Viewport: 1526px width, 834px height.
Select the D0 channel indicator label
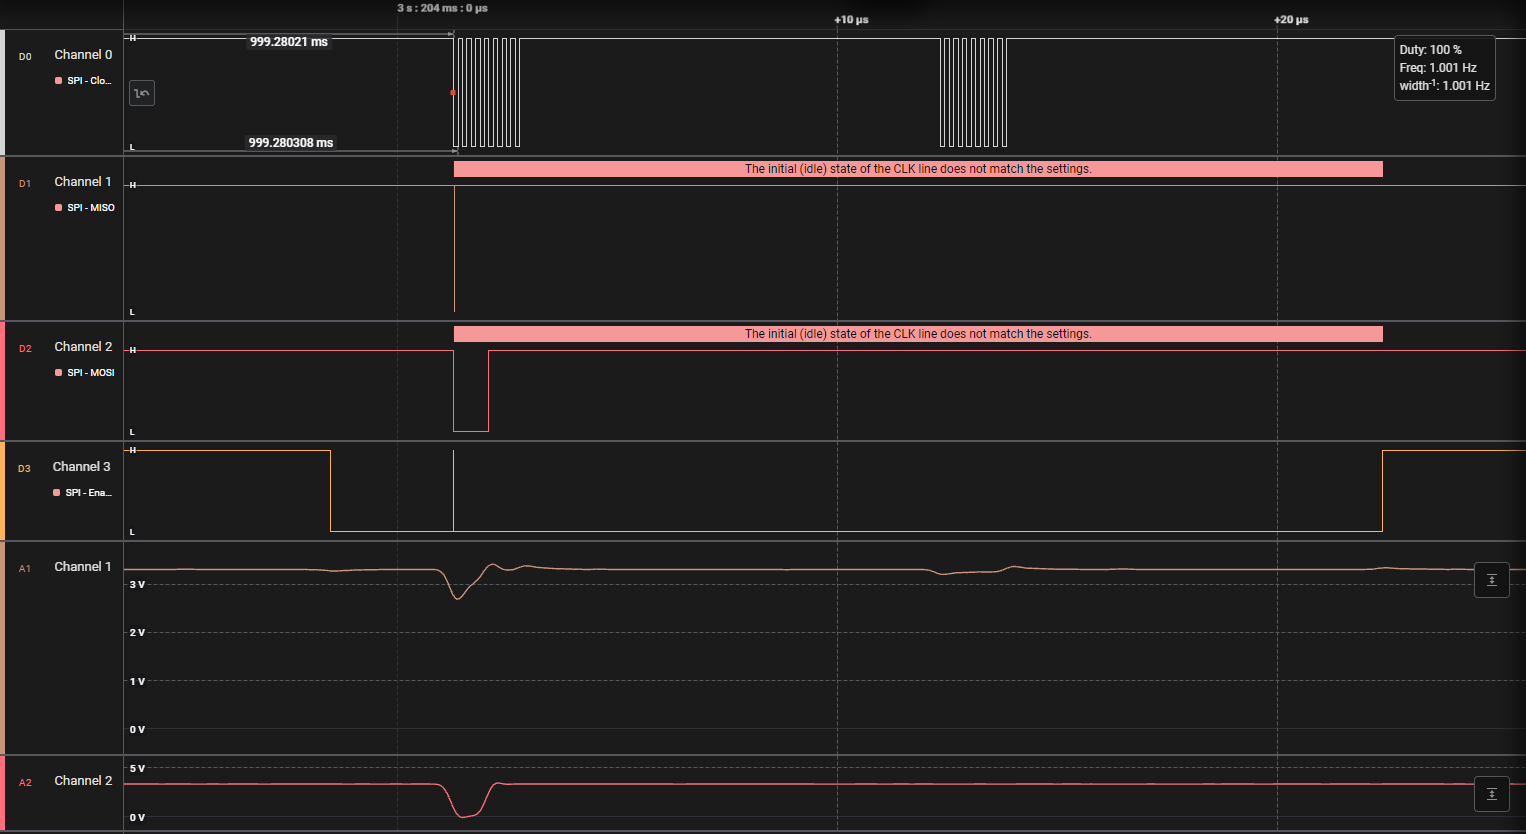click(25, 57)
